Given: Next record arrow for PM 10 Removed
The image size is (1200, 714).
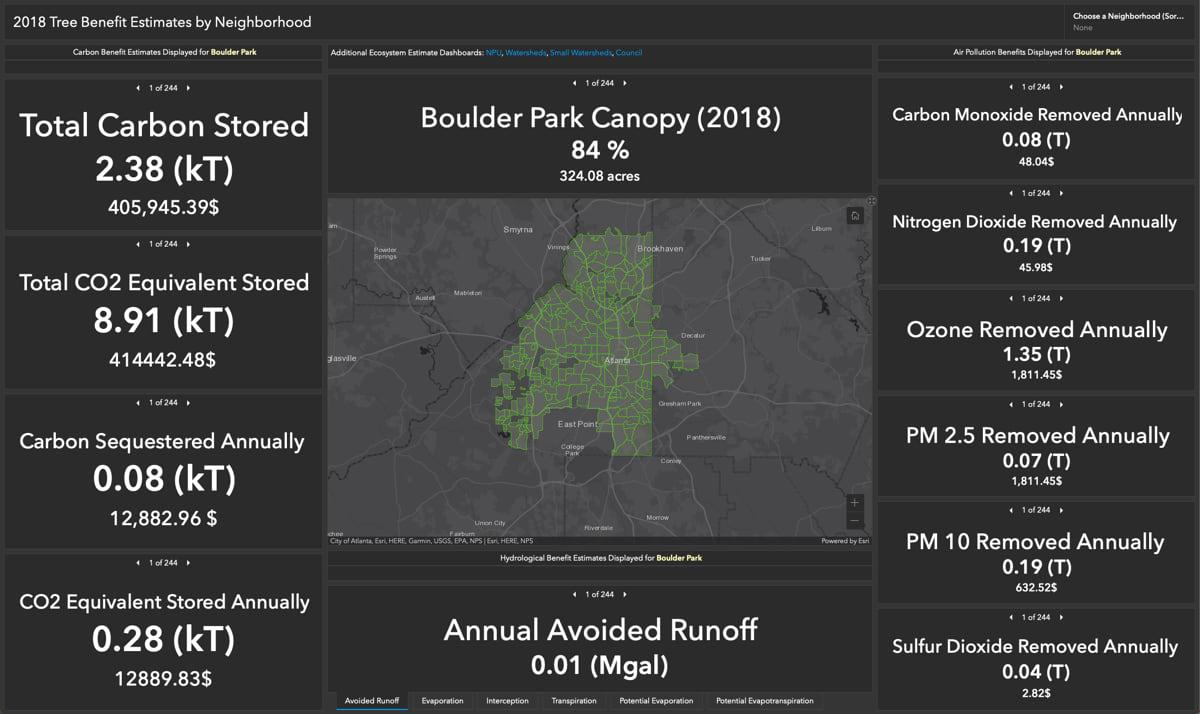Looking at the screenshot, I should point(1062,511).
